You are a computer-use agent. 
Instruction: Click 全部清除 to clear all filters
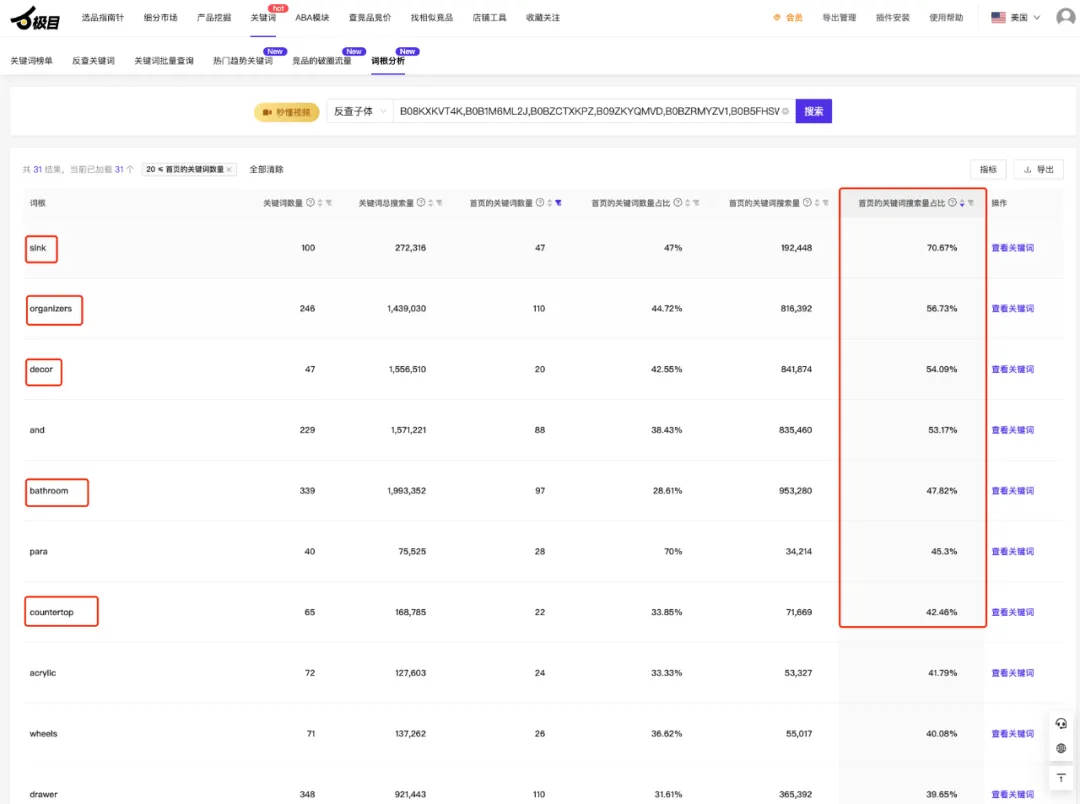(267, 169)
